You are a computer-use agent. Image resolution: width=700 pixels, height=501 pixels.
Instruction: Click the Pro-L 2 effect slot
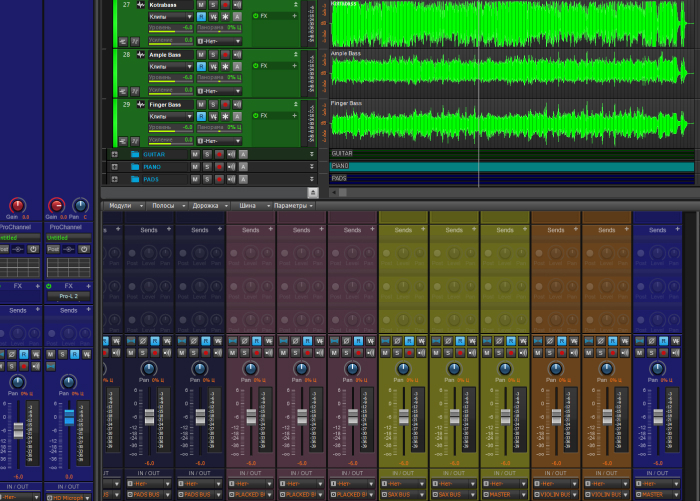pos(68,297)
